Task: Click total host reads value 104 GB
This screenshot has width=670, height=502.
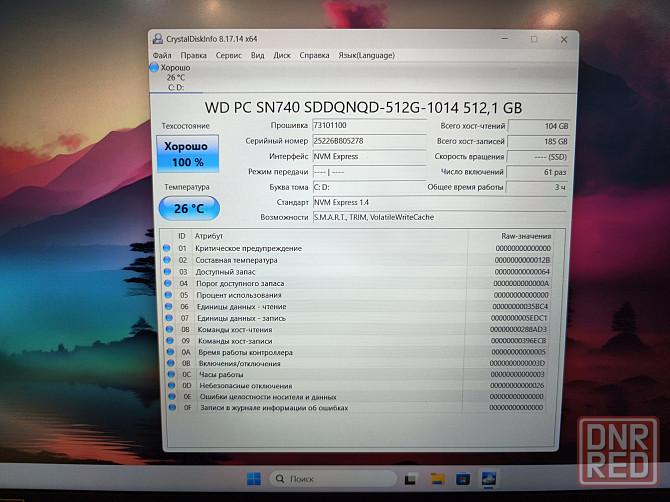Action: coord(539,126)
